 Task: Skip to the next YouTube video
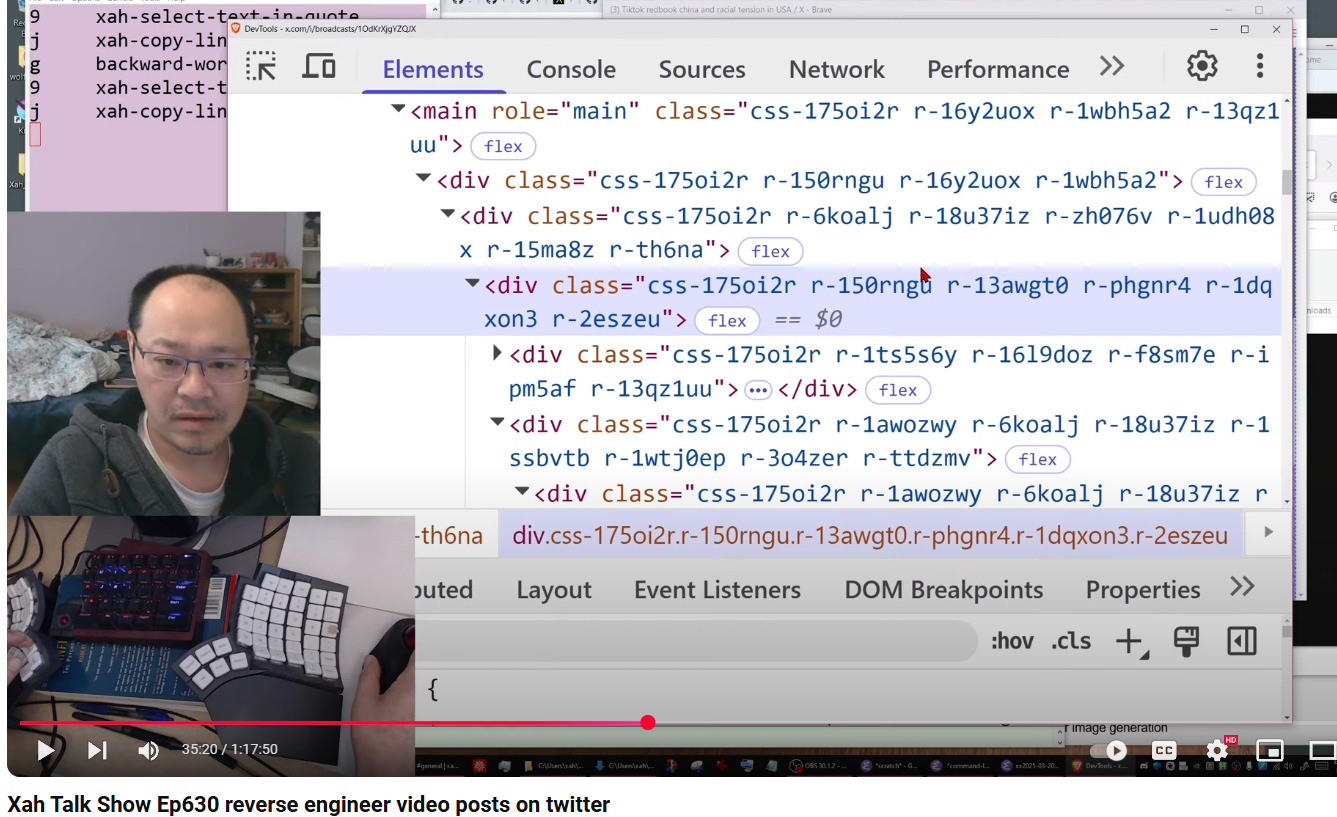point(97,750)
